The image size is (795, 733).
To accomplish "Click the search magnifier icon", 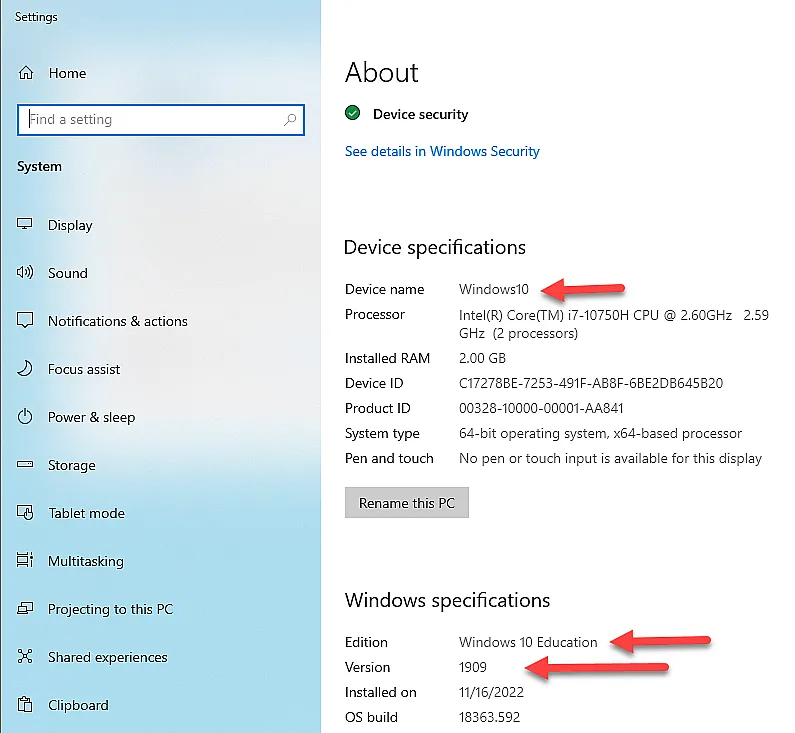I will (290, 120).
